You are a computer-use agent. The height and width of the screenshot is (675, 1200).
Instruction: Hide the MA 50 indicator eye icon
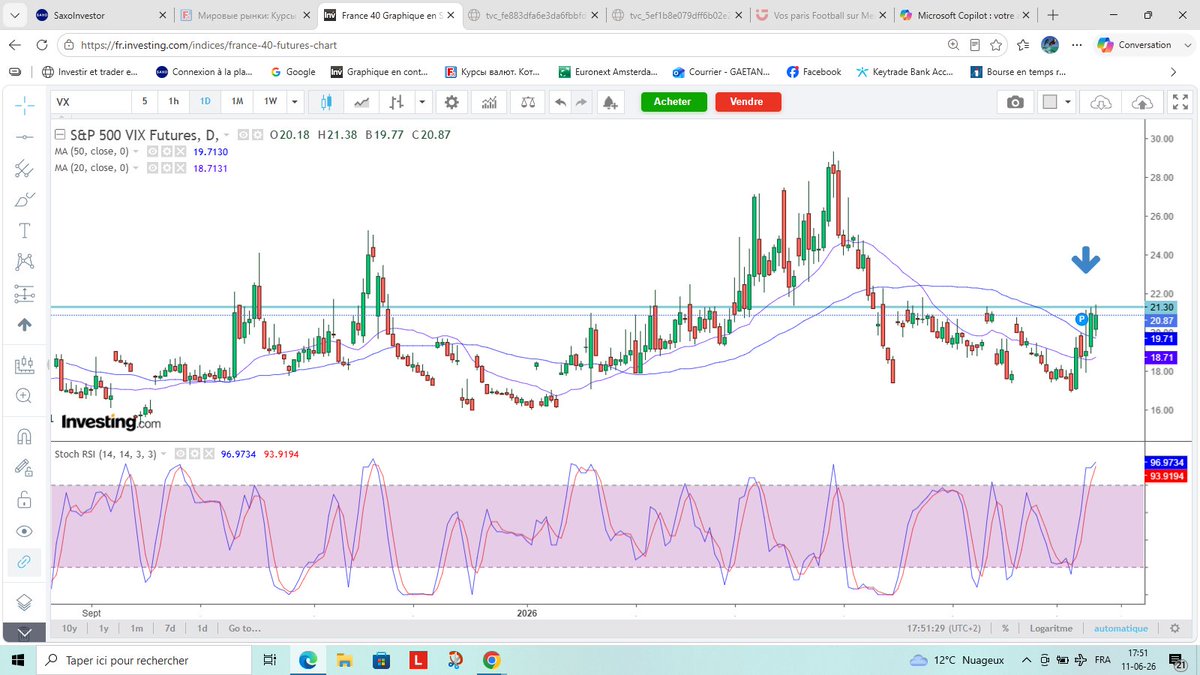[x=152, y=151]
